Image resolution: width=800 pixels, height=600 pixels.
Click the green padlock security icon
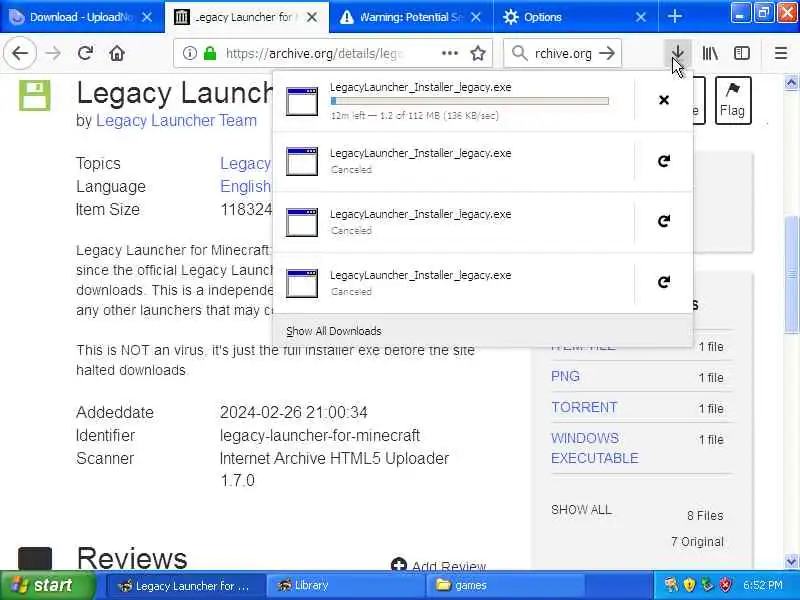210,53
